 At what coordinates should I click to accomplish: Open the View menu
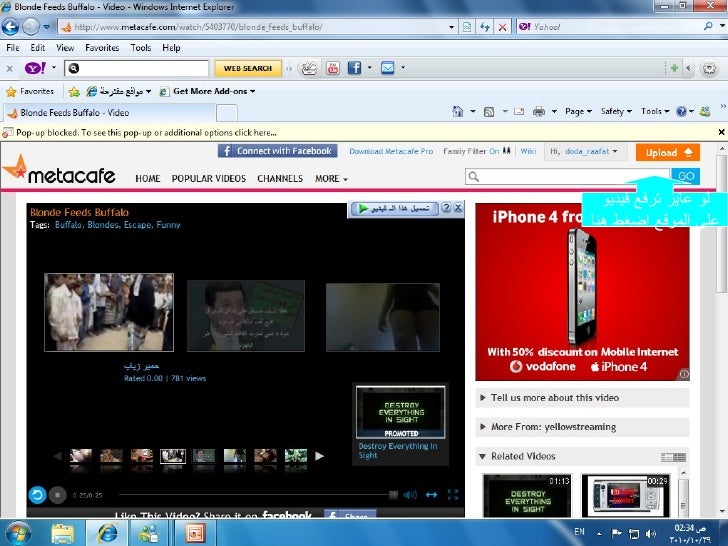(65, 48)
